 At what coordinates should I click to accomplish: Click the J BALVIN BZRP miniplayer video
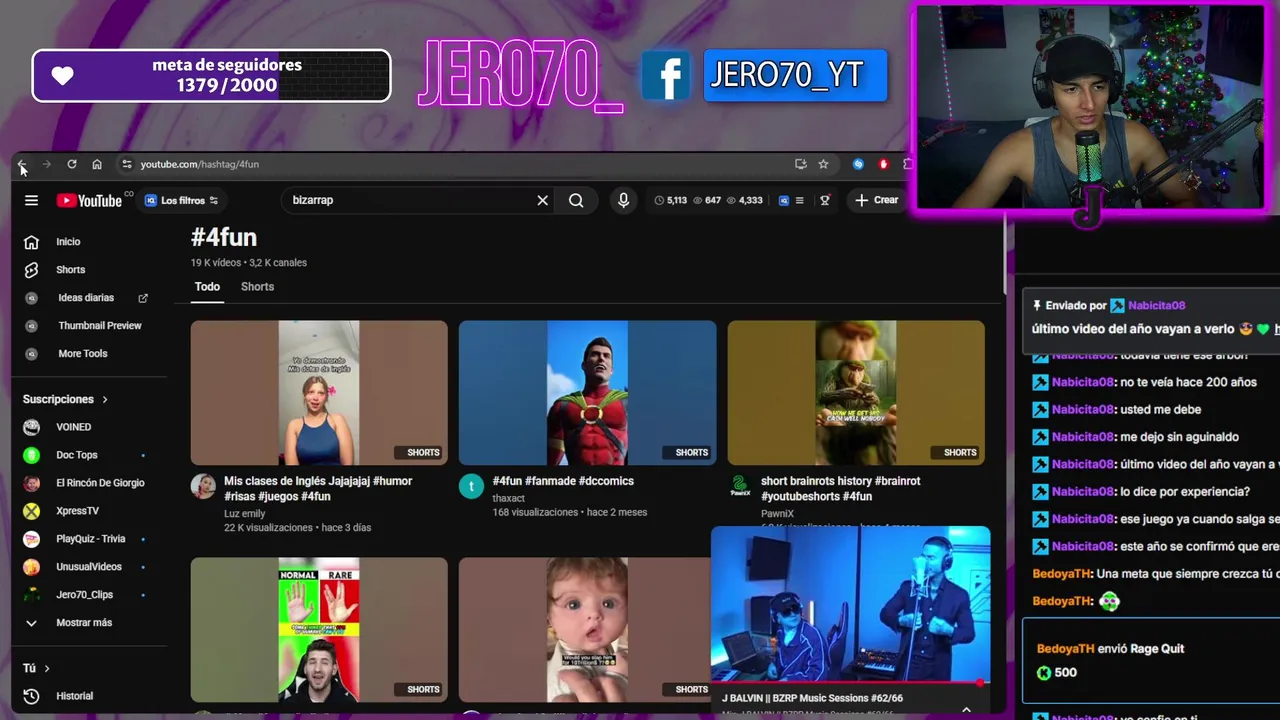[x=850, y=605]
